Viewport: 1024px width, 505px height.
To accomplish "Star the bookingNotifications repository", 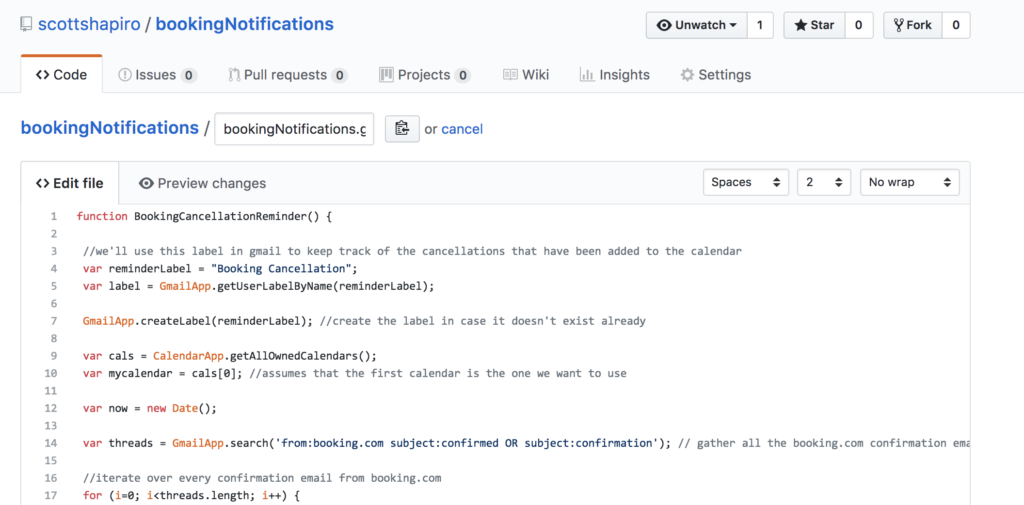I will coord(814,25).
